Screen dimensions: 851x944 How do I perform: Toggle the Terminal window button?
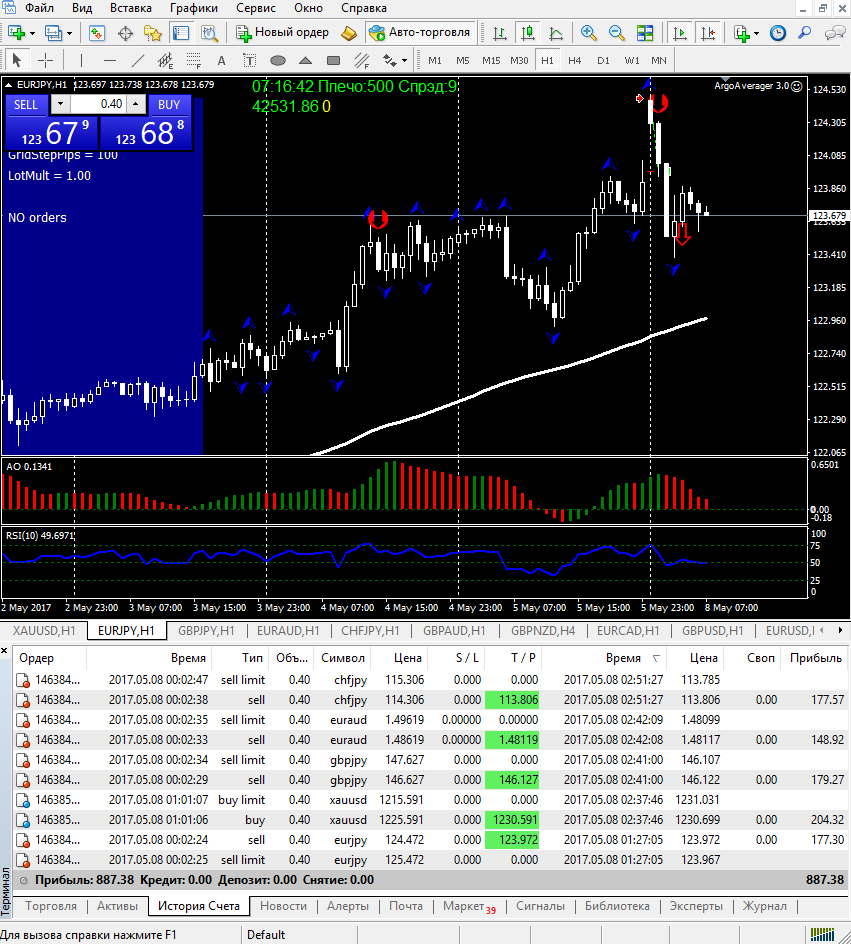[x=181, y=33]
